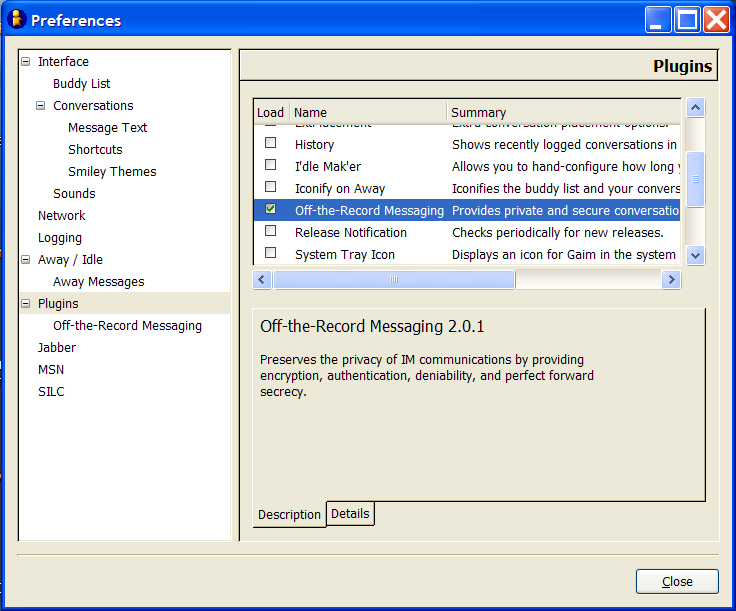This screenshot has width=736, height=611.
Task: Click the vertical scrollbar thumb
Action: 695,179
